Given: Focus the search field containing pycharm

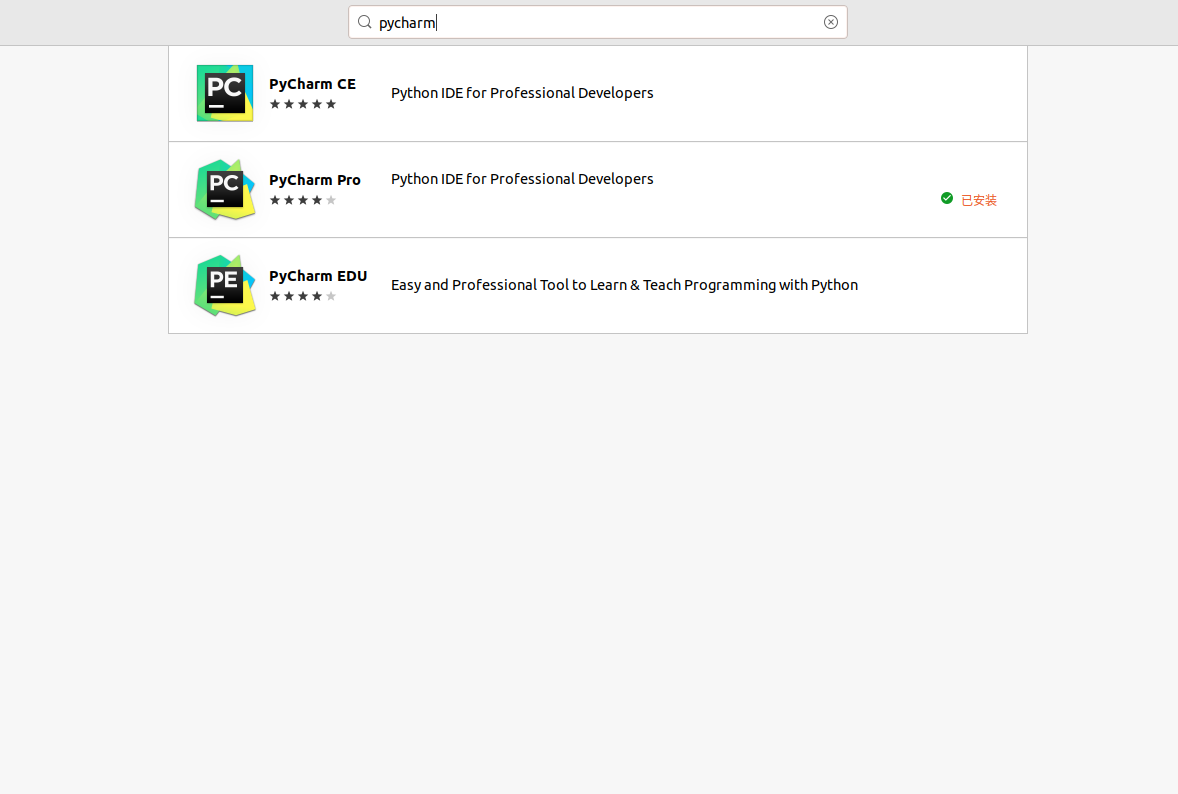Looking at the screenshot, I should tap(597, 23).
